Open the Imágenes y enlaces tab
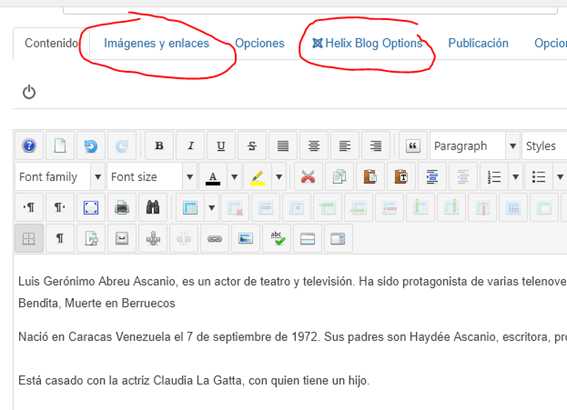Viewport: 567px width, 410px height. click(157, 43)
